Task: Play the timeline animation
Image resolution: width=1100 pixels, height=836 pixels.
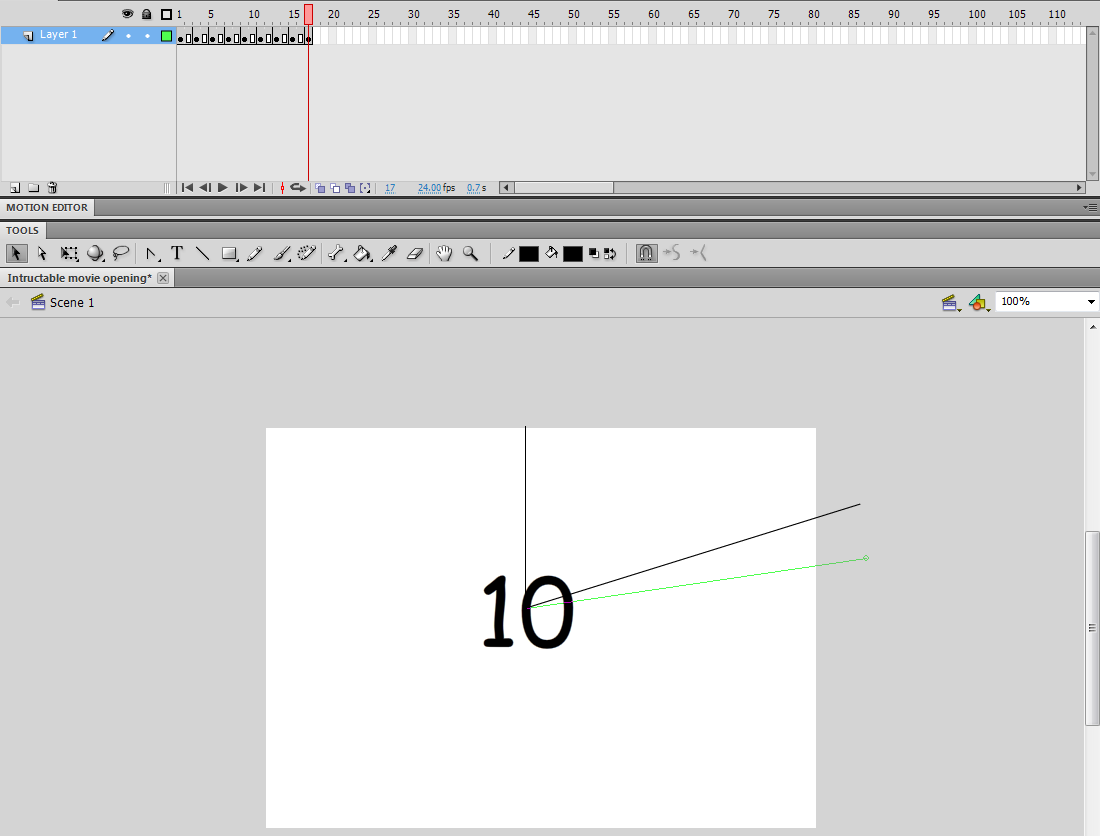Action: pos(223,188)
